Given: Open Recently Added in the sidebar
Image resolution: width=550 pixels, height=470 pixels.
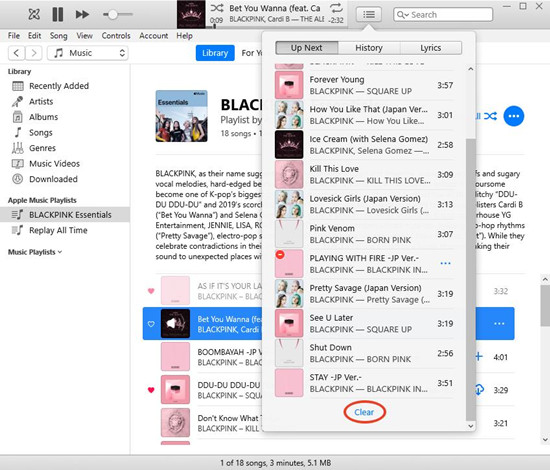Looking at the screenshot, I should click(59, 86).
